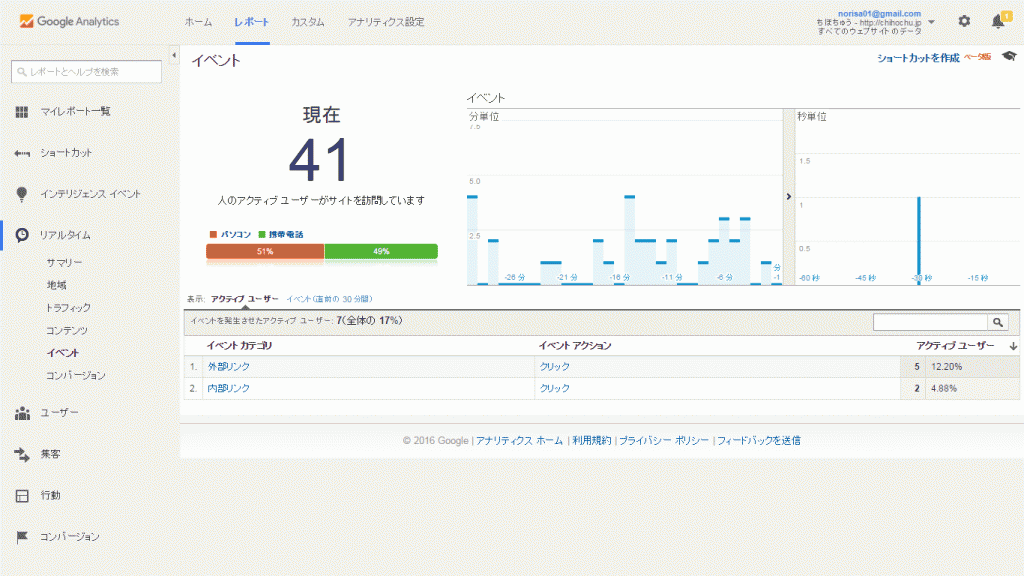This screenshot has height=576, width=1024.
Task: Open the マイレポート一覧 grid icon
Action: pyautogui.click(x=20, y=110)
